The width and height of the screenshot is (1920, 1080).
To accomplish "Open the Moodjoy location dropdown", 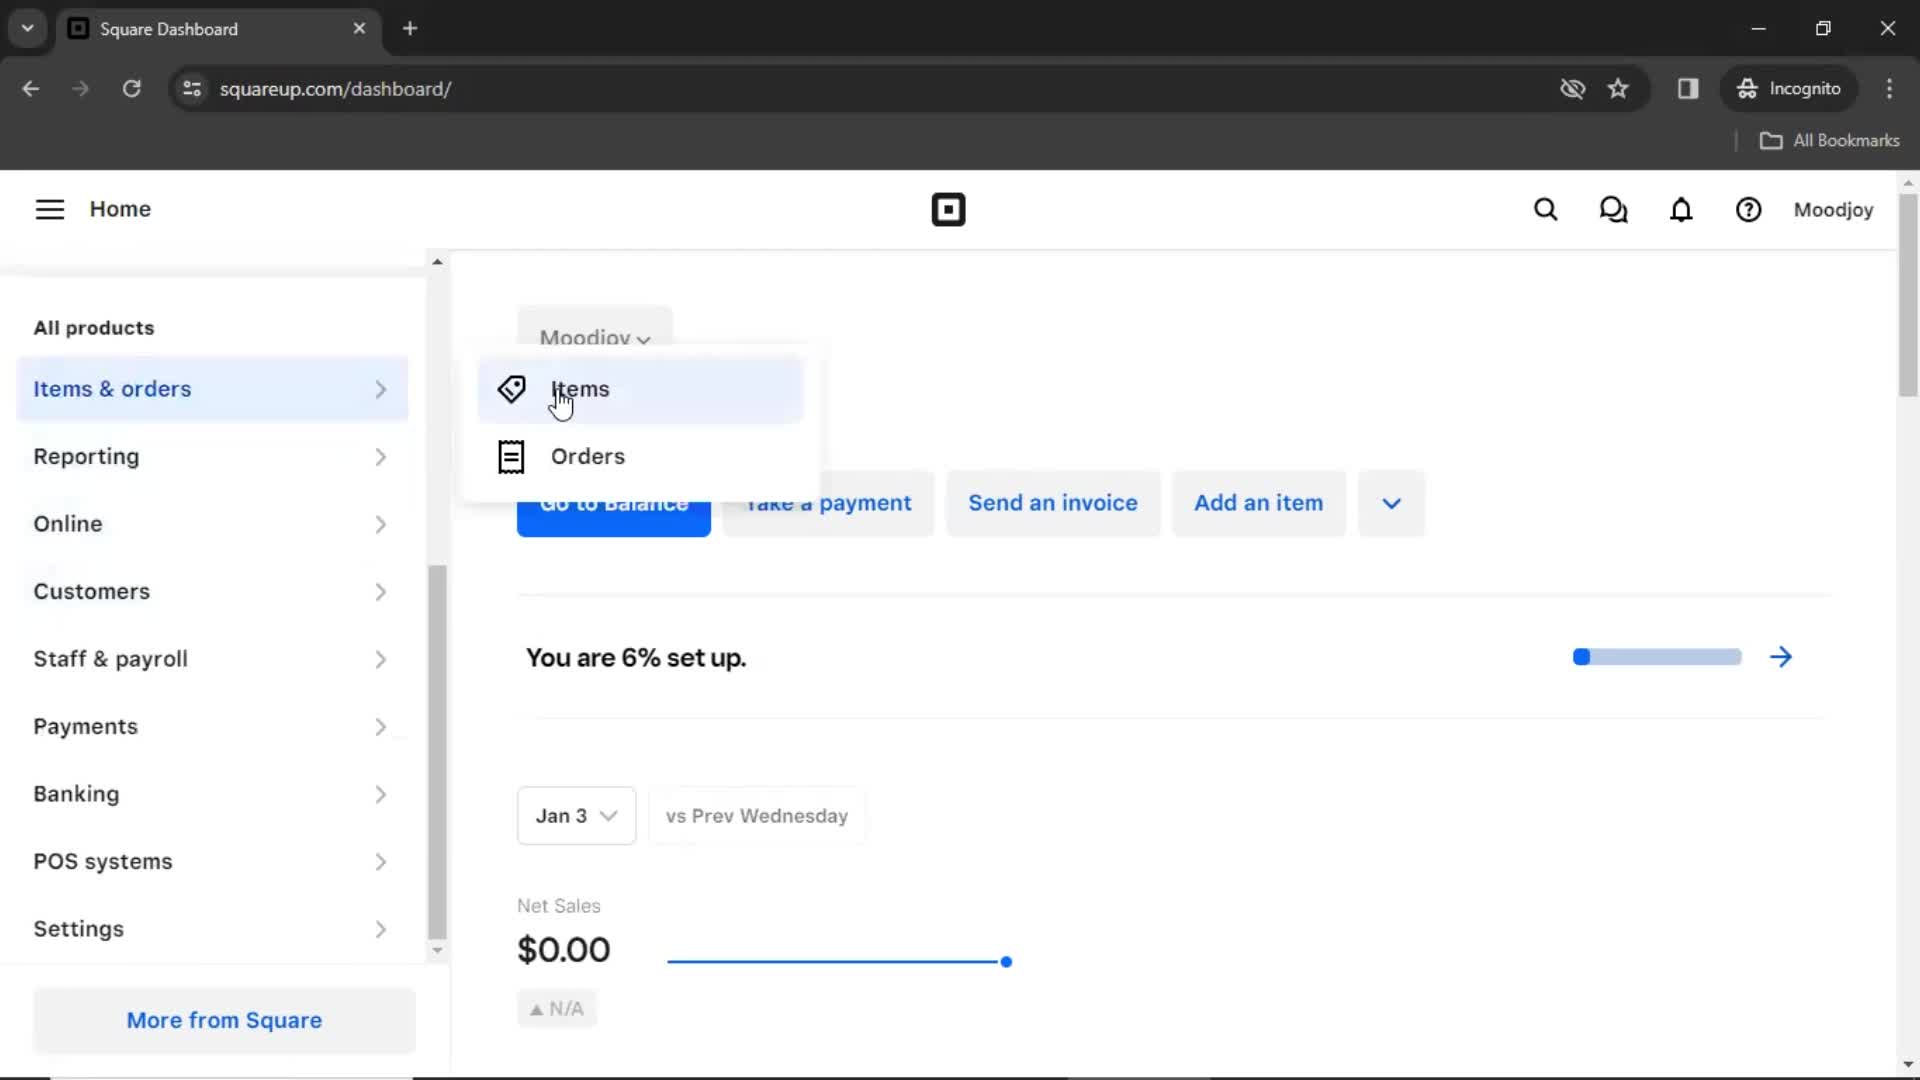I will [x=595, y=338].
